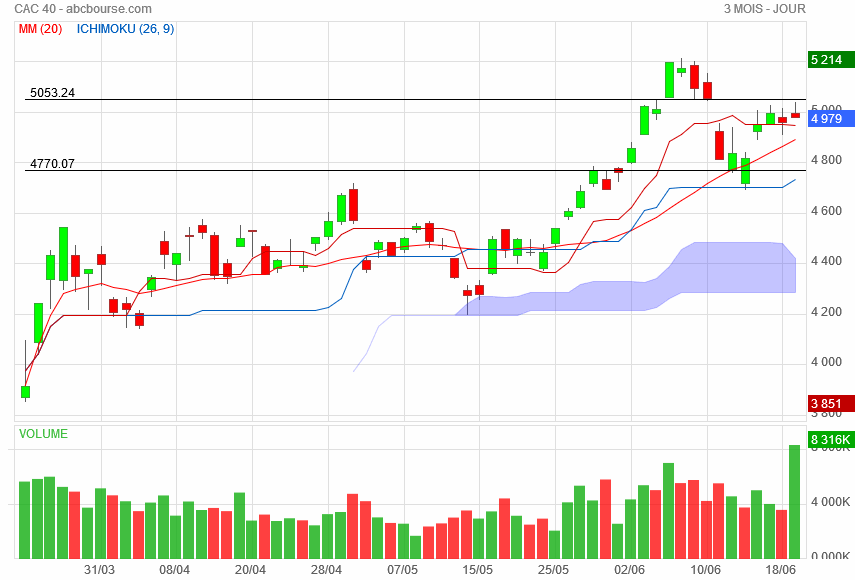
Task: Select the "4 000K" volume axis label
Action: pyautogui.click(x=830, y=502)
